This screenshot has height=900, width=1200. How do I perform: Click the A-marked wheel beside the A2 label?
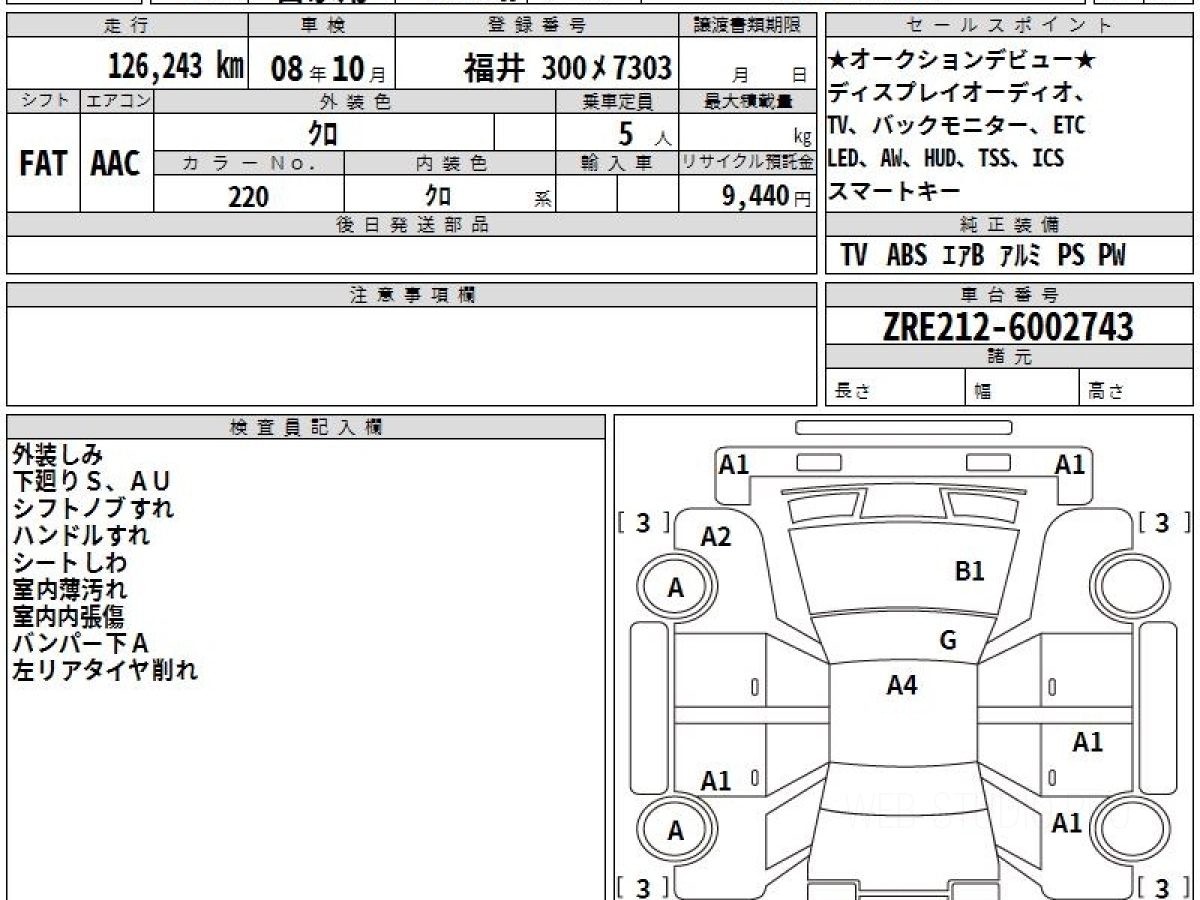[677, 588]
